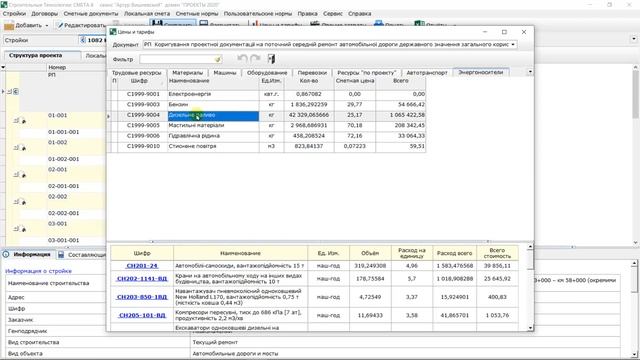The height and width of the screenshot is (360, 640).
Task: Switch to the Перевозки tab
Action: tap(312, 73)
